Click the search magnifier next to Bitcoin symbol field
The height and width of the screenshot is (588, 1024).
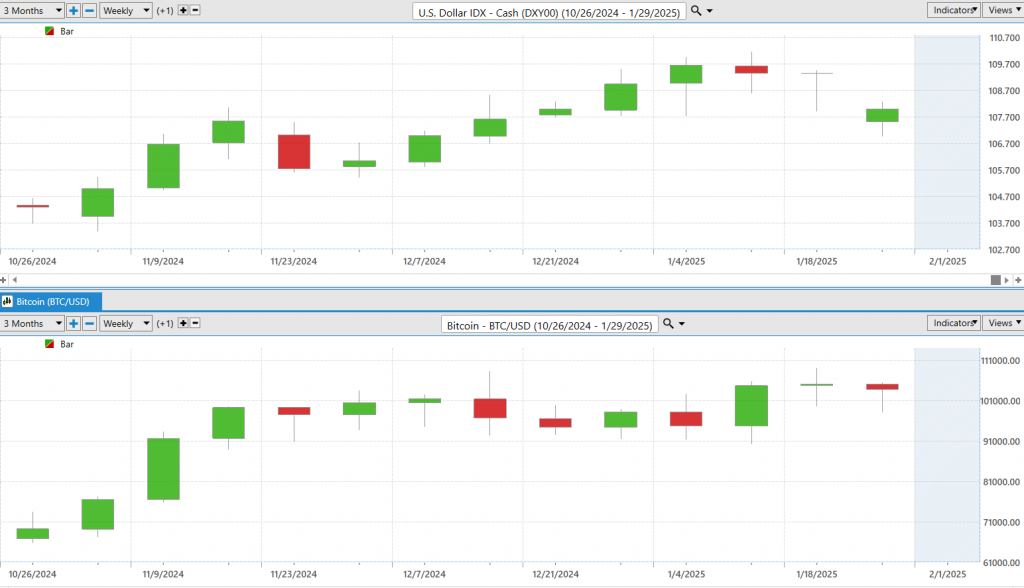tap(669, 324)
